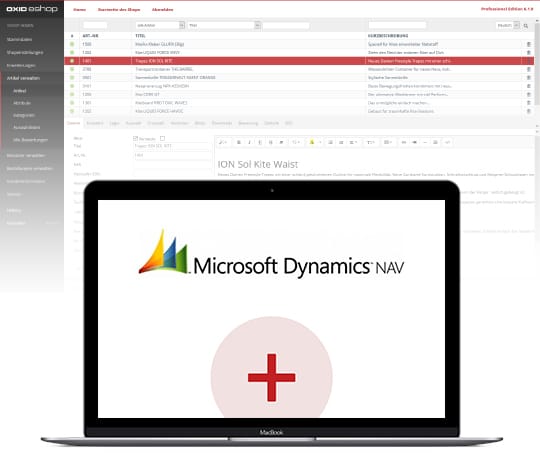Sort by the KURZBESCHREIBUNG column header

click(x=388, y=36)
